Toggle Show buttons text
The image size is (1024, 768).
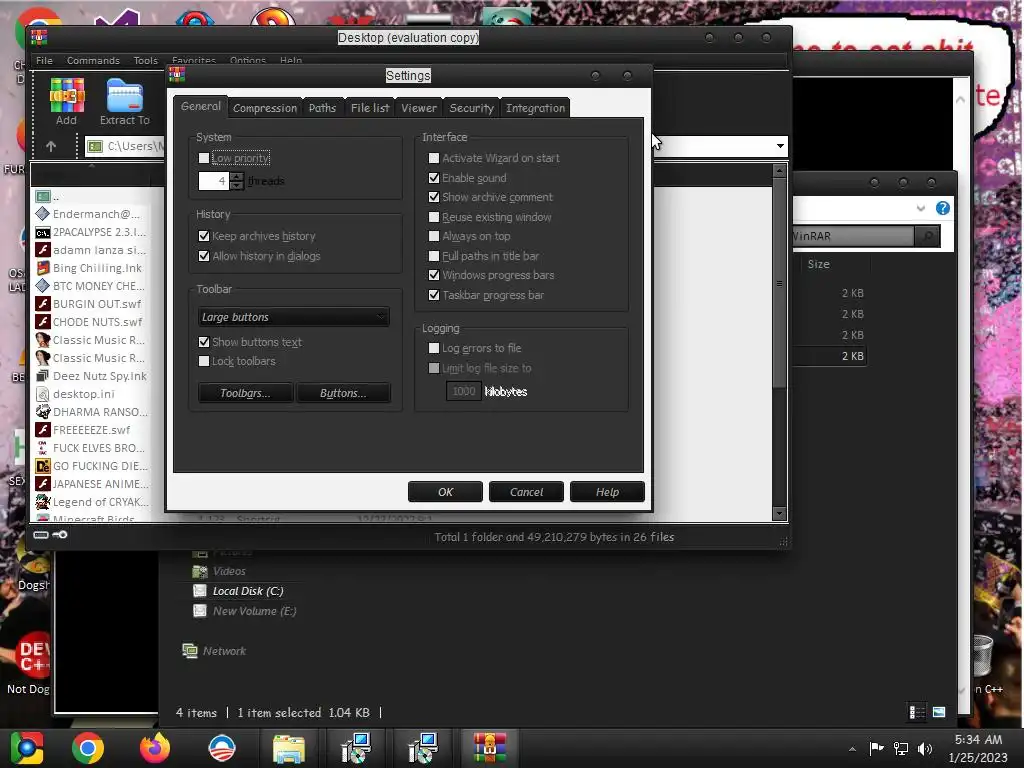204,342
